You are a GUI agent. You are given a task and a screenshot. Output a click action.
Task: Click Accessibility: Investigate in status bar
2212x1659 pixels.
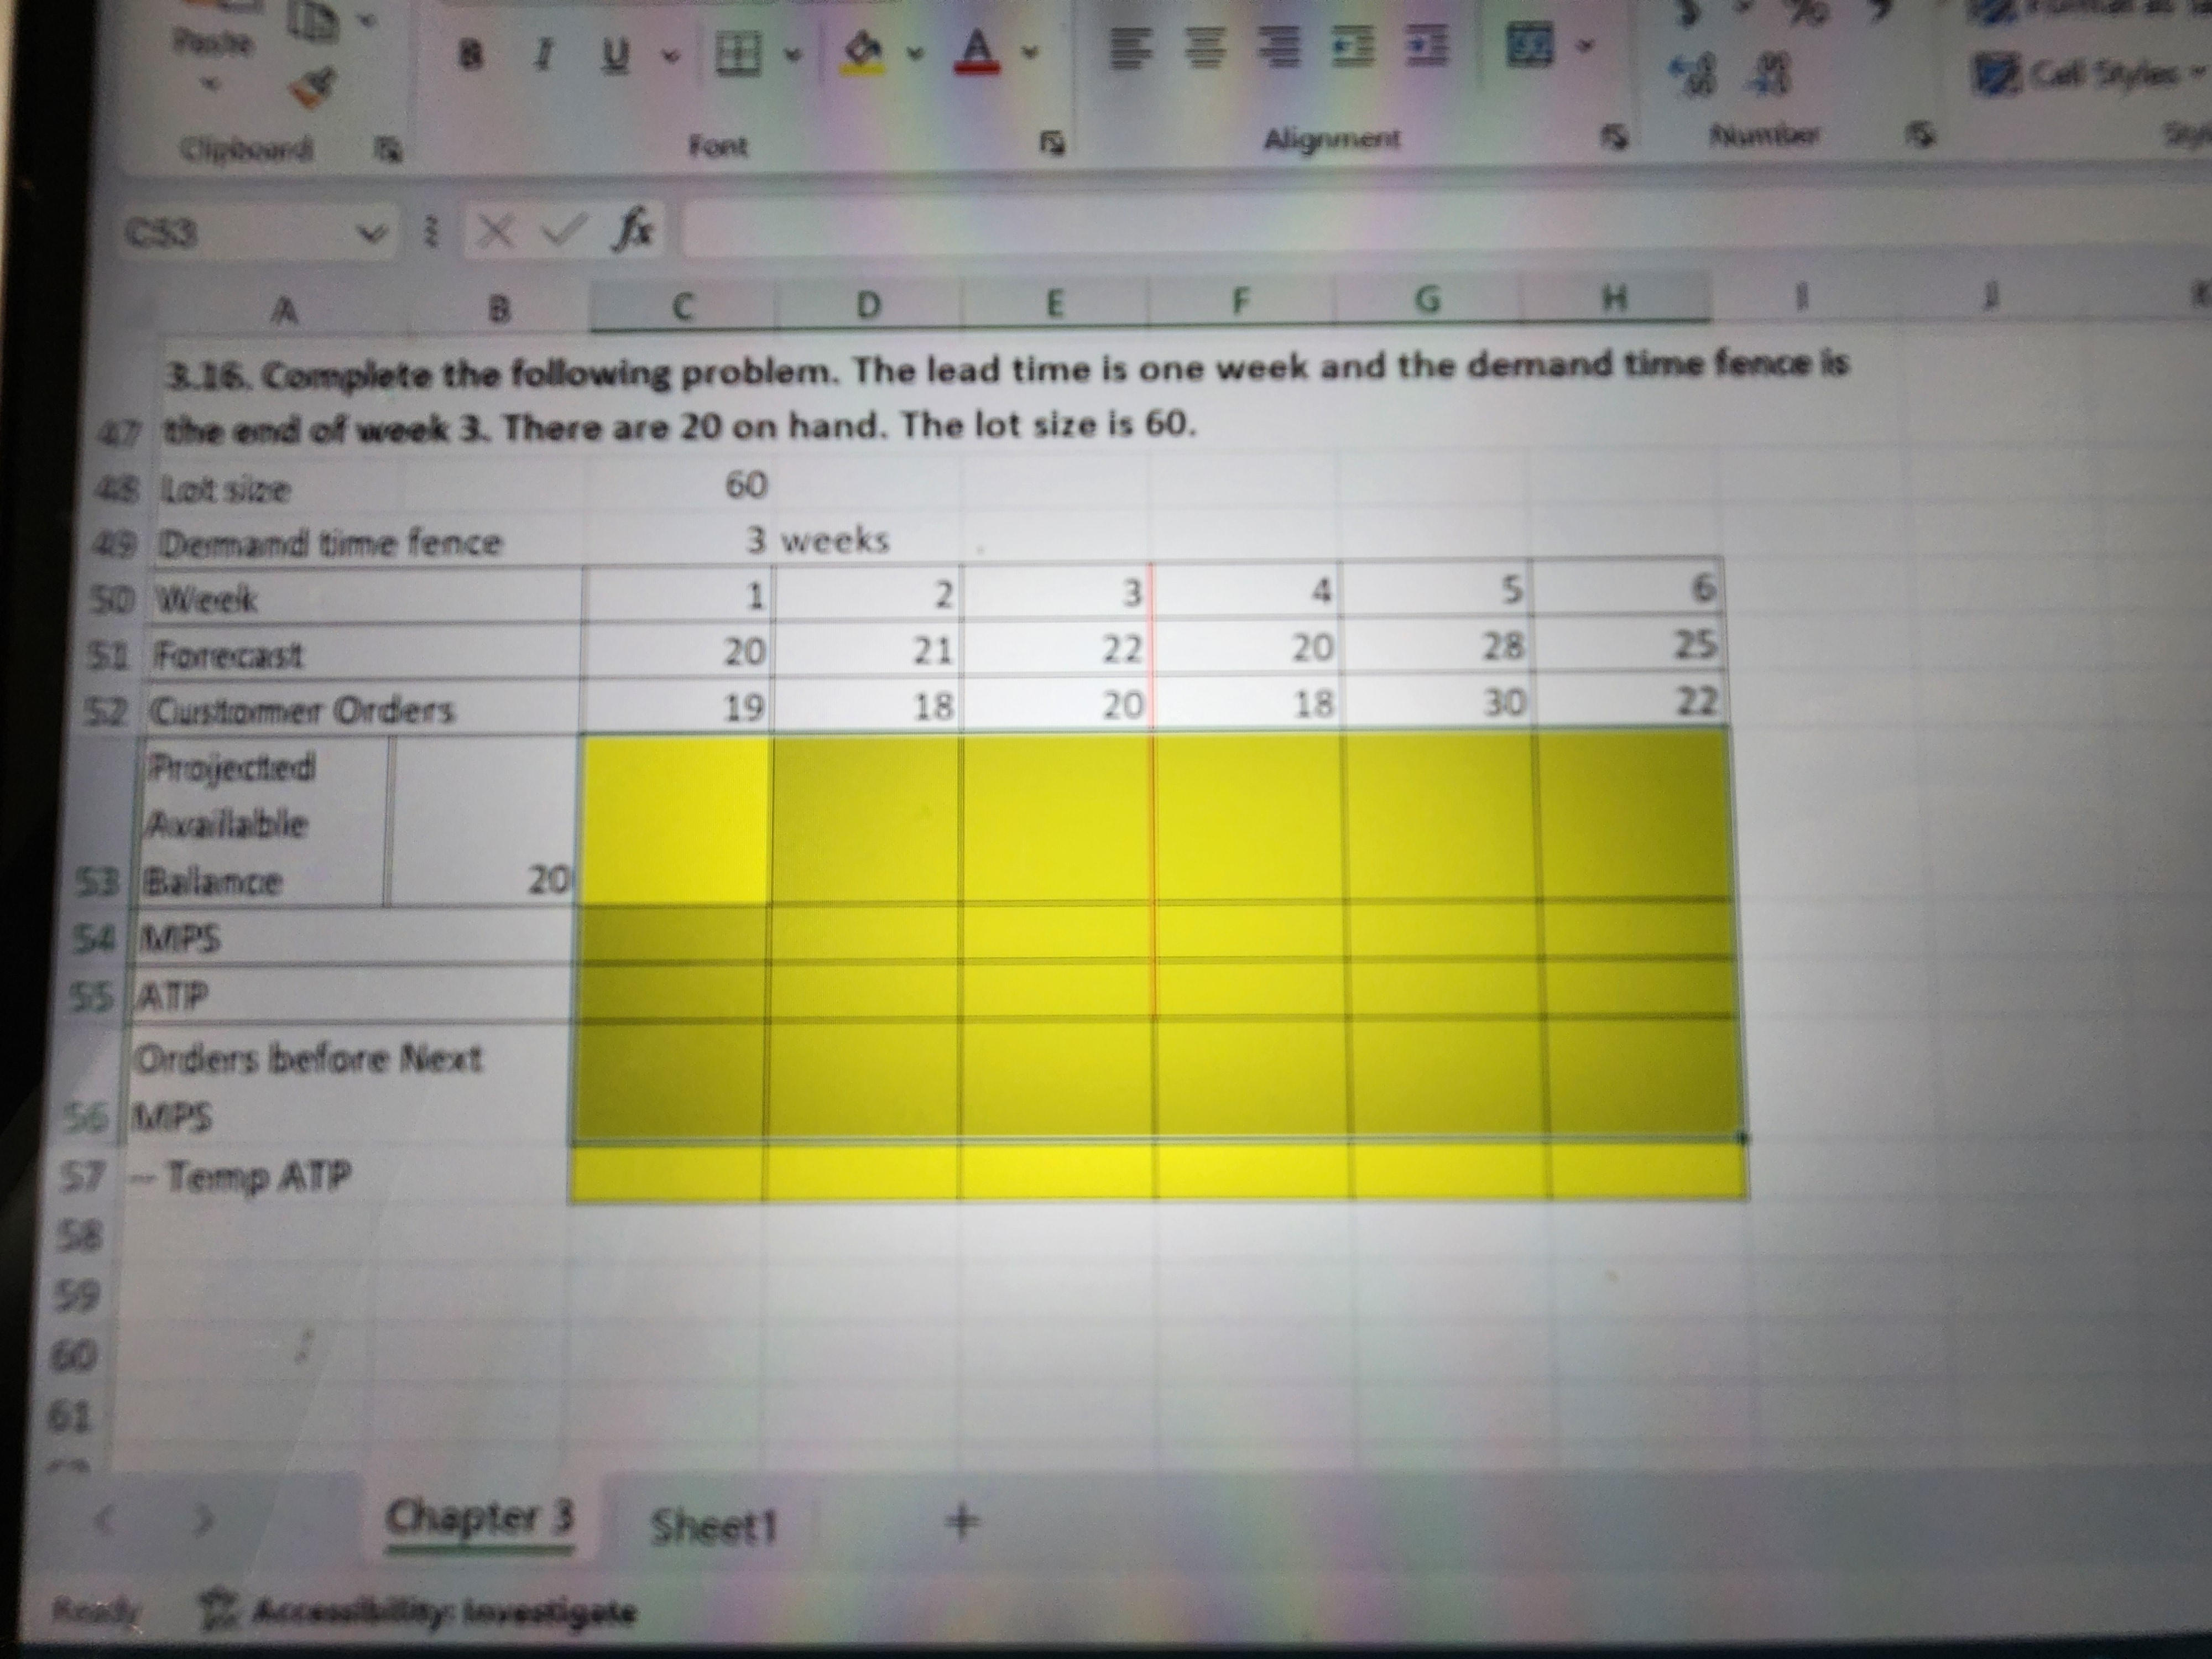point(418,1611)
